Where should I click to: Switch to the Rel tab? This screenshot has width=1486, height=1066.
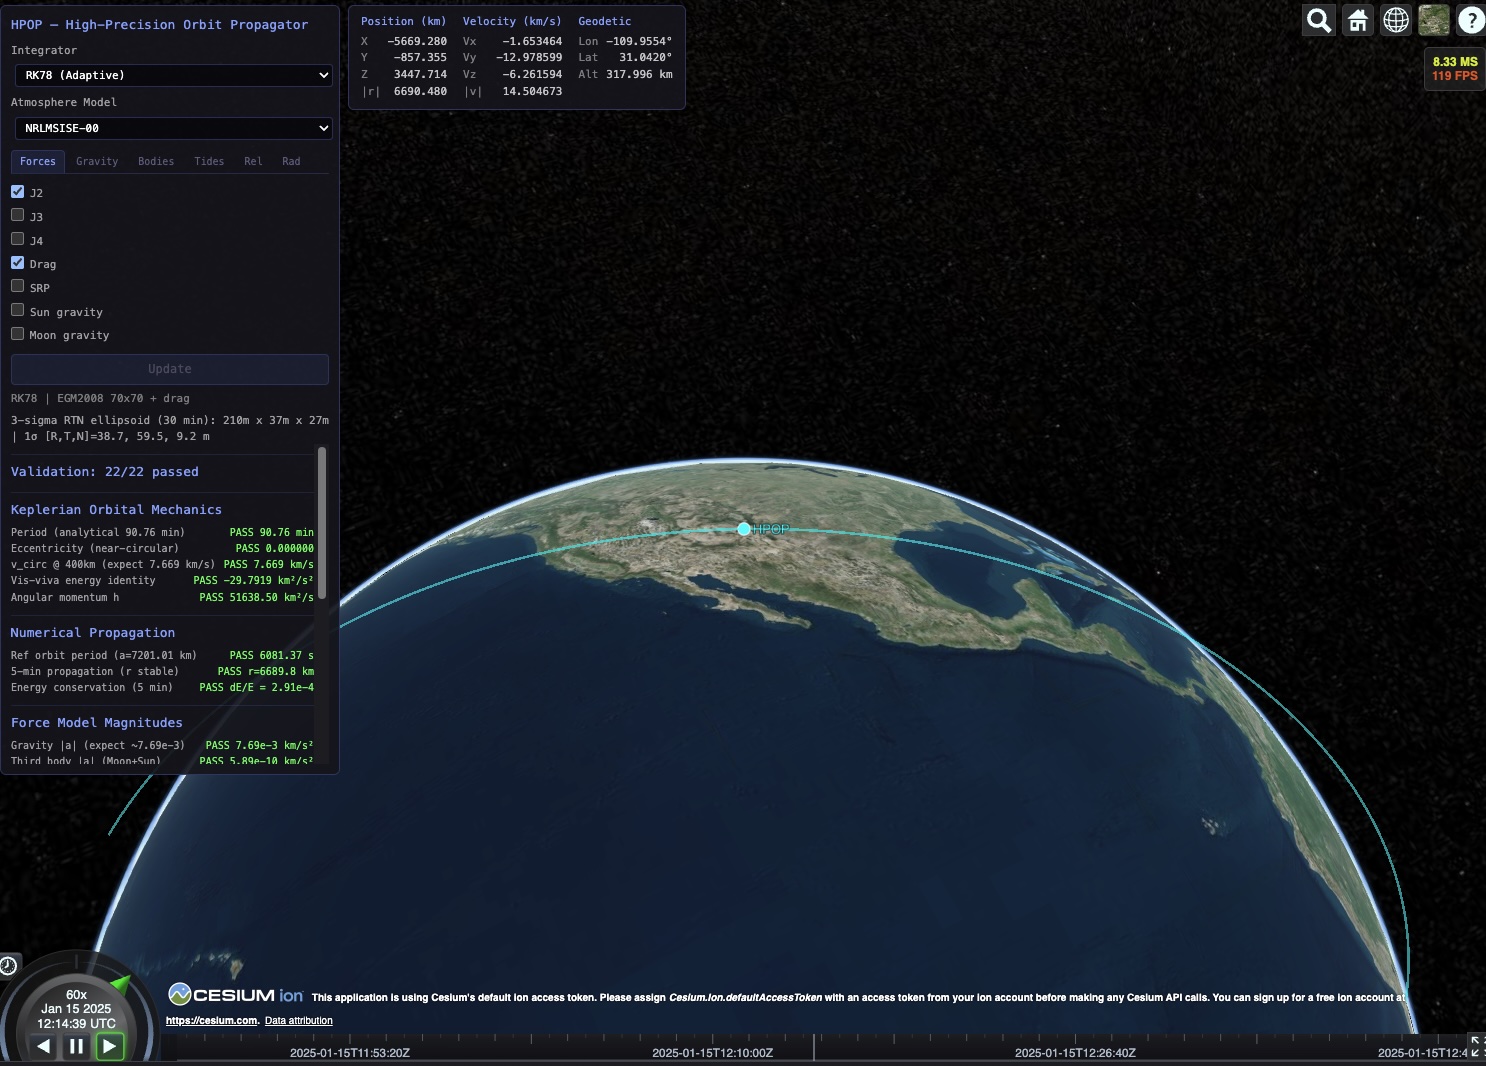[253, 161]
